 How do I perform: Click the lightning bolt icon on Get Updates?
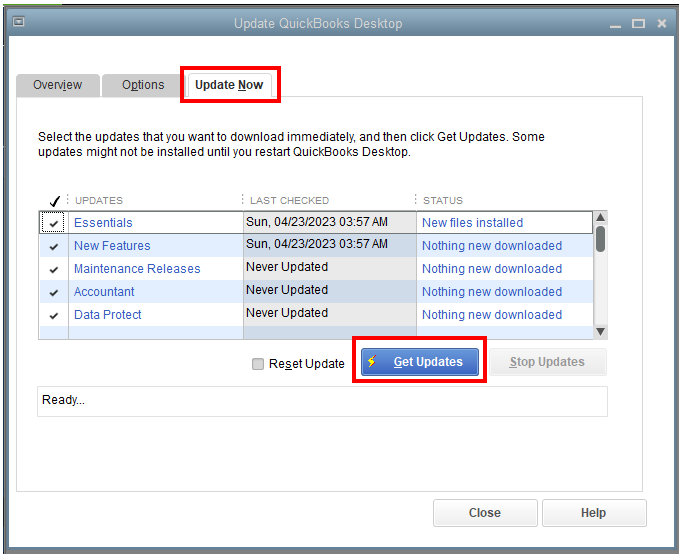372,361
